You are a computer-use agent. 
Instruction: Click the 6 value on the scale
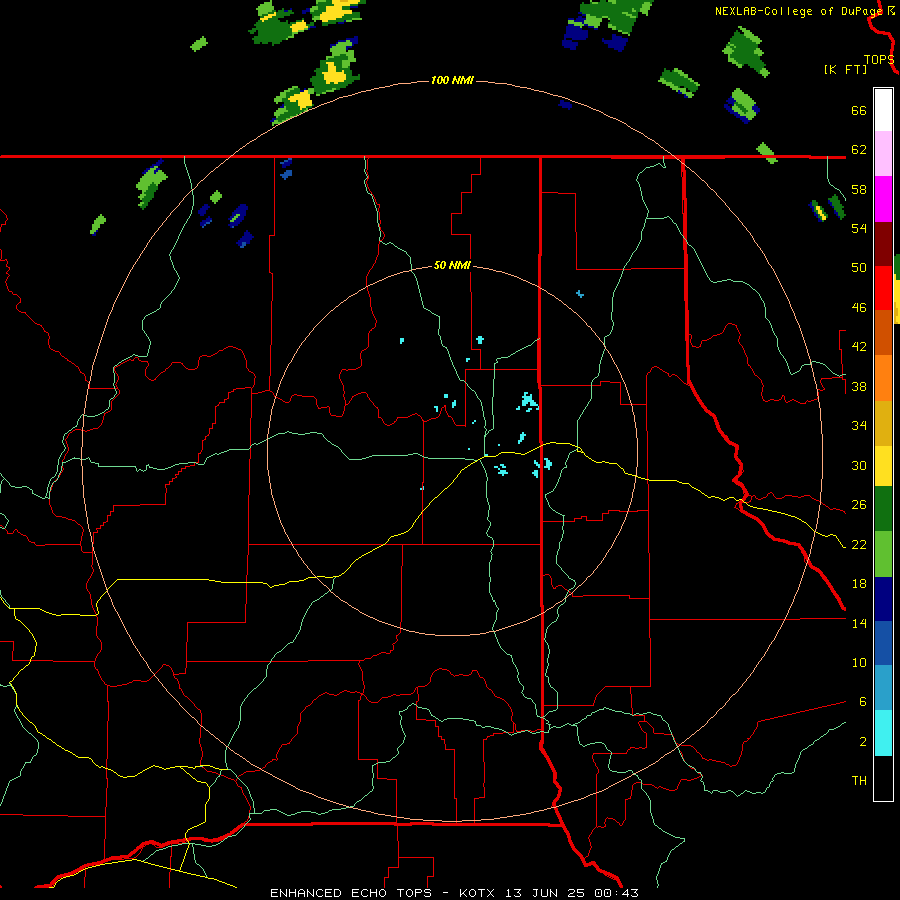[862, 701]
